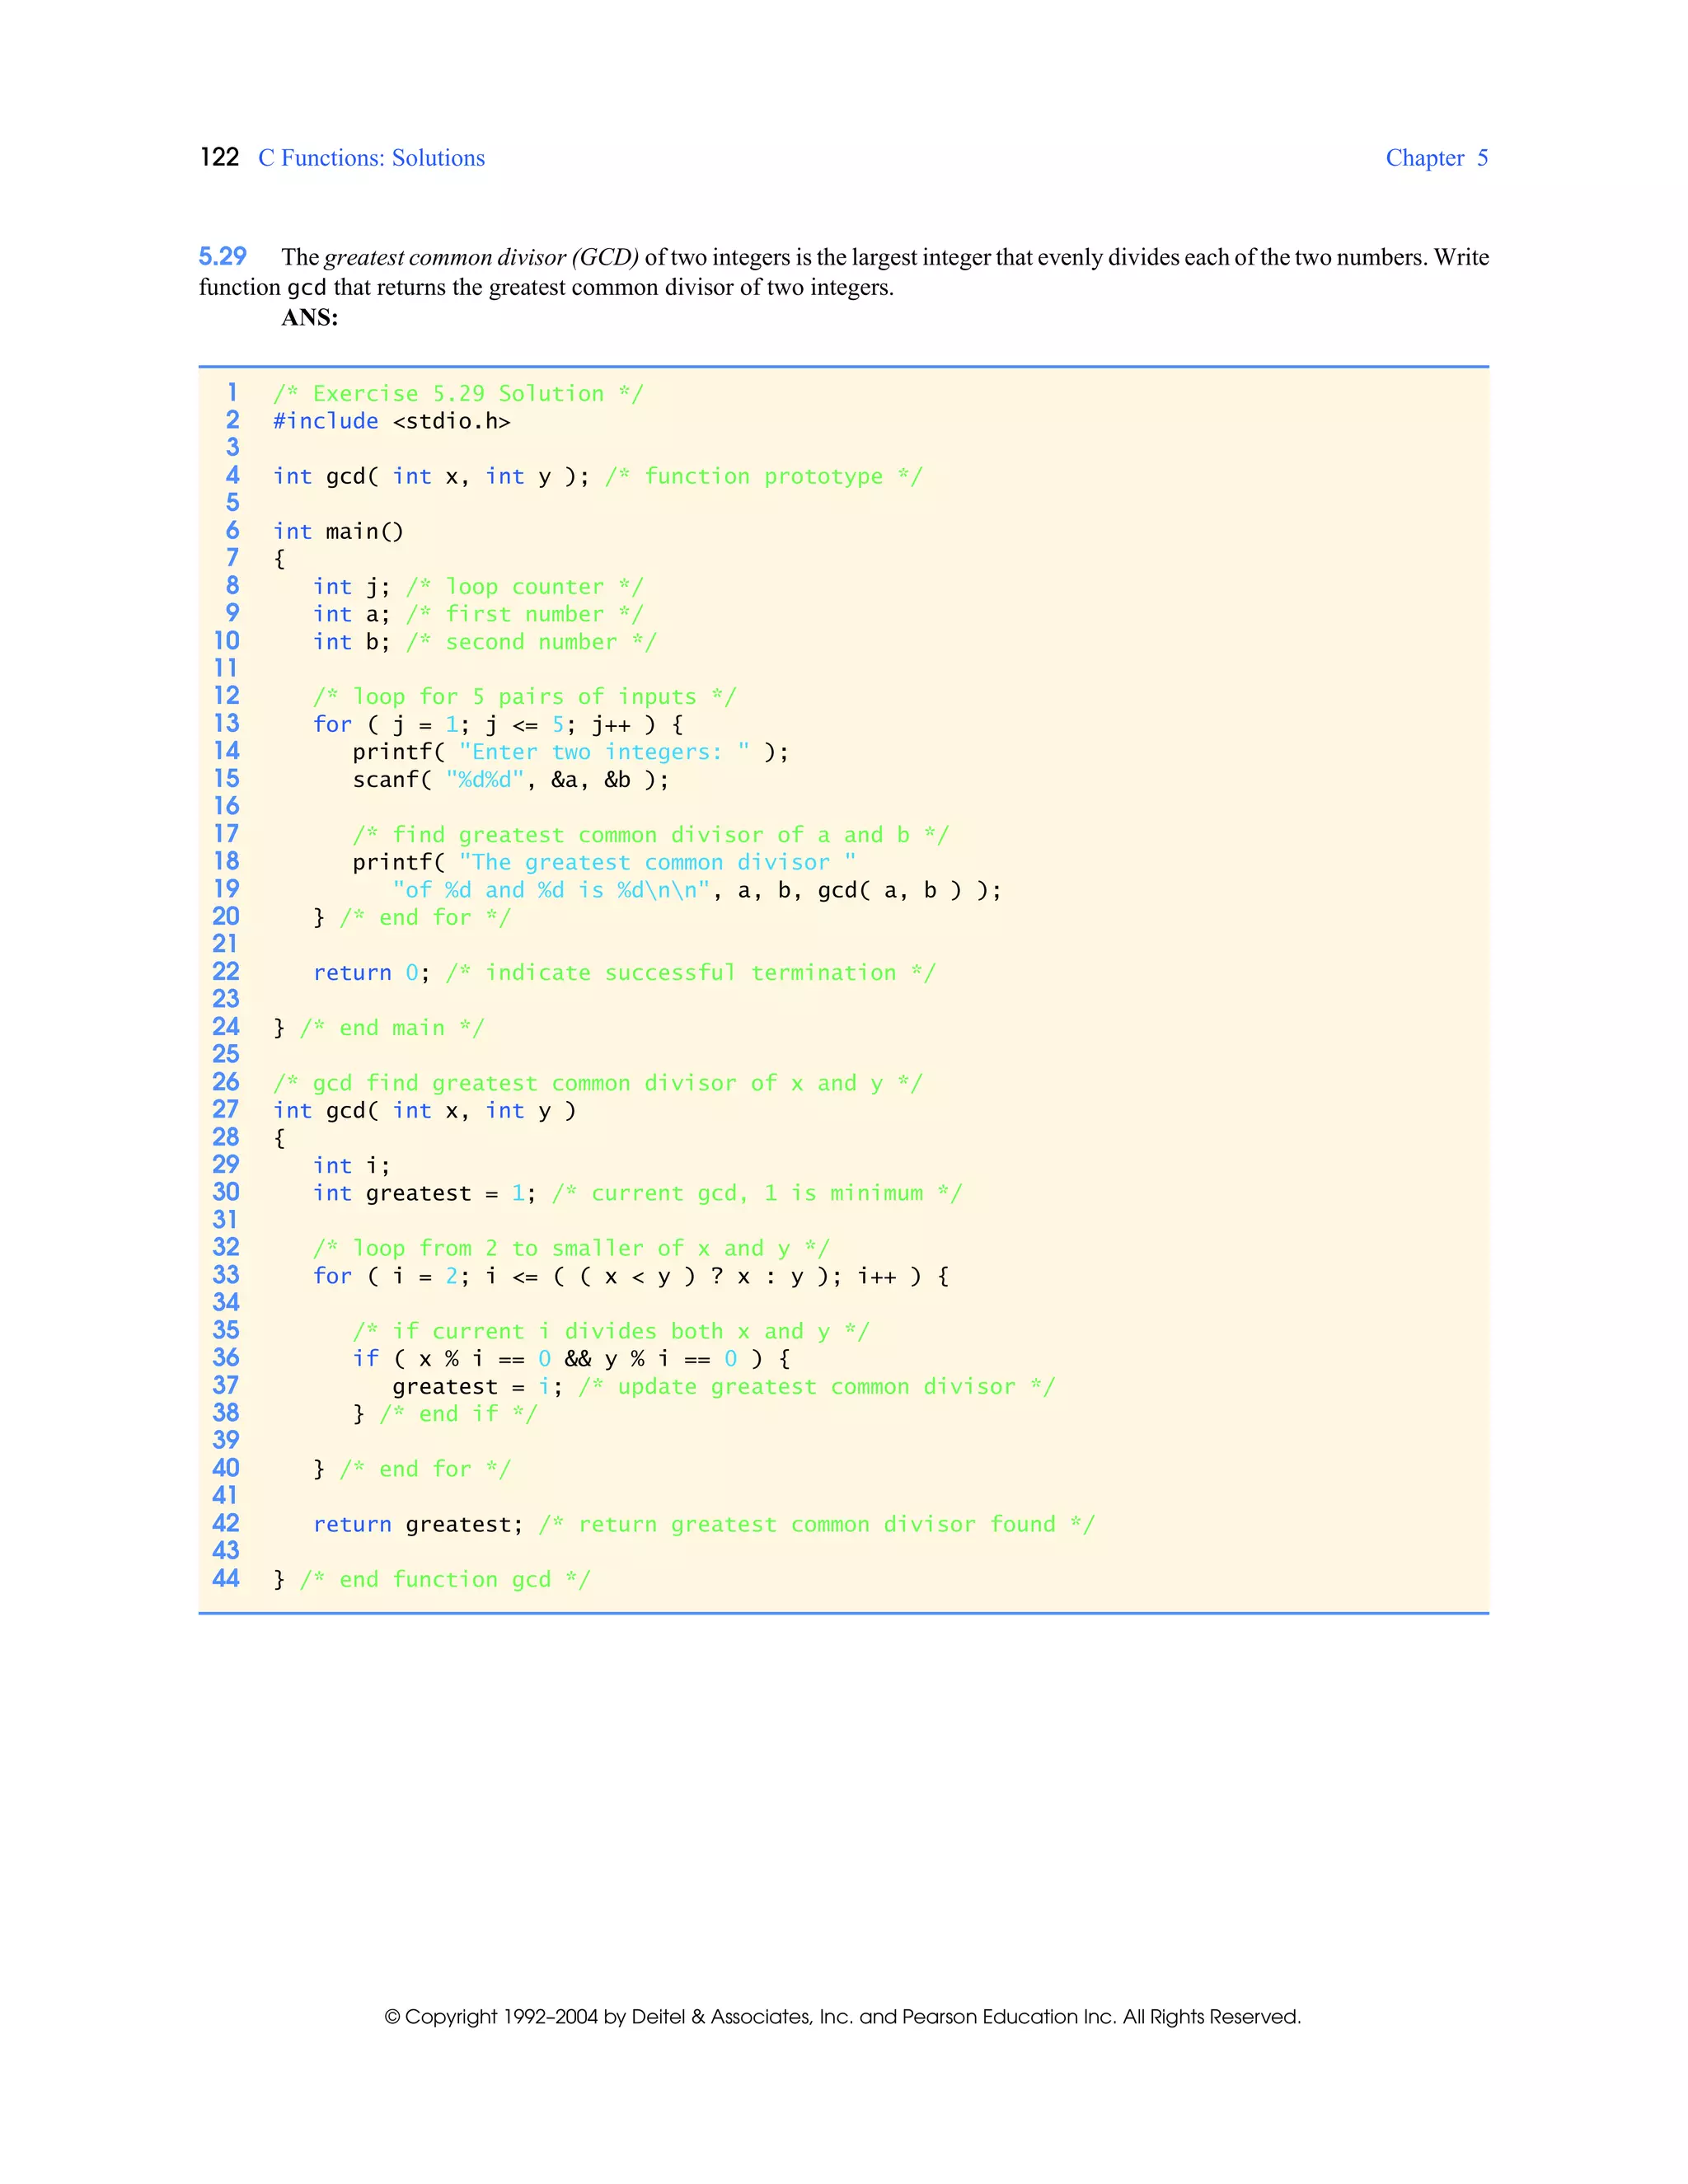Click the italic phrase "greatest common divisor (GCD)"

point(481,257)
